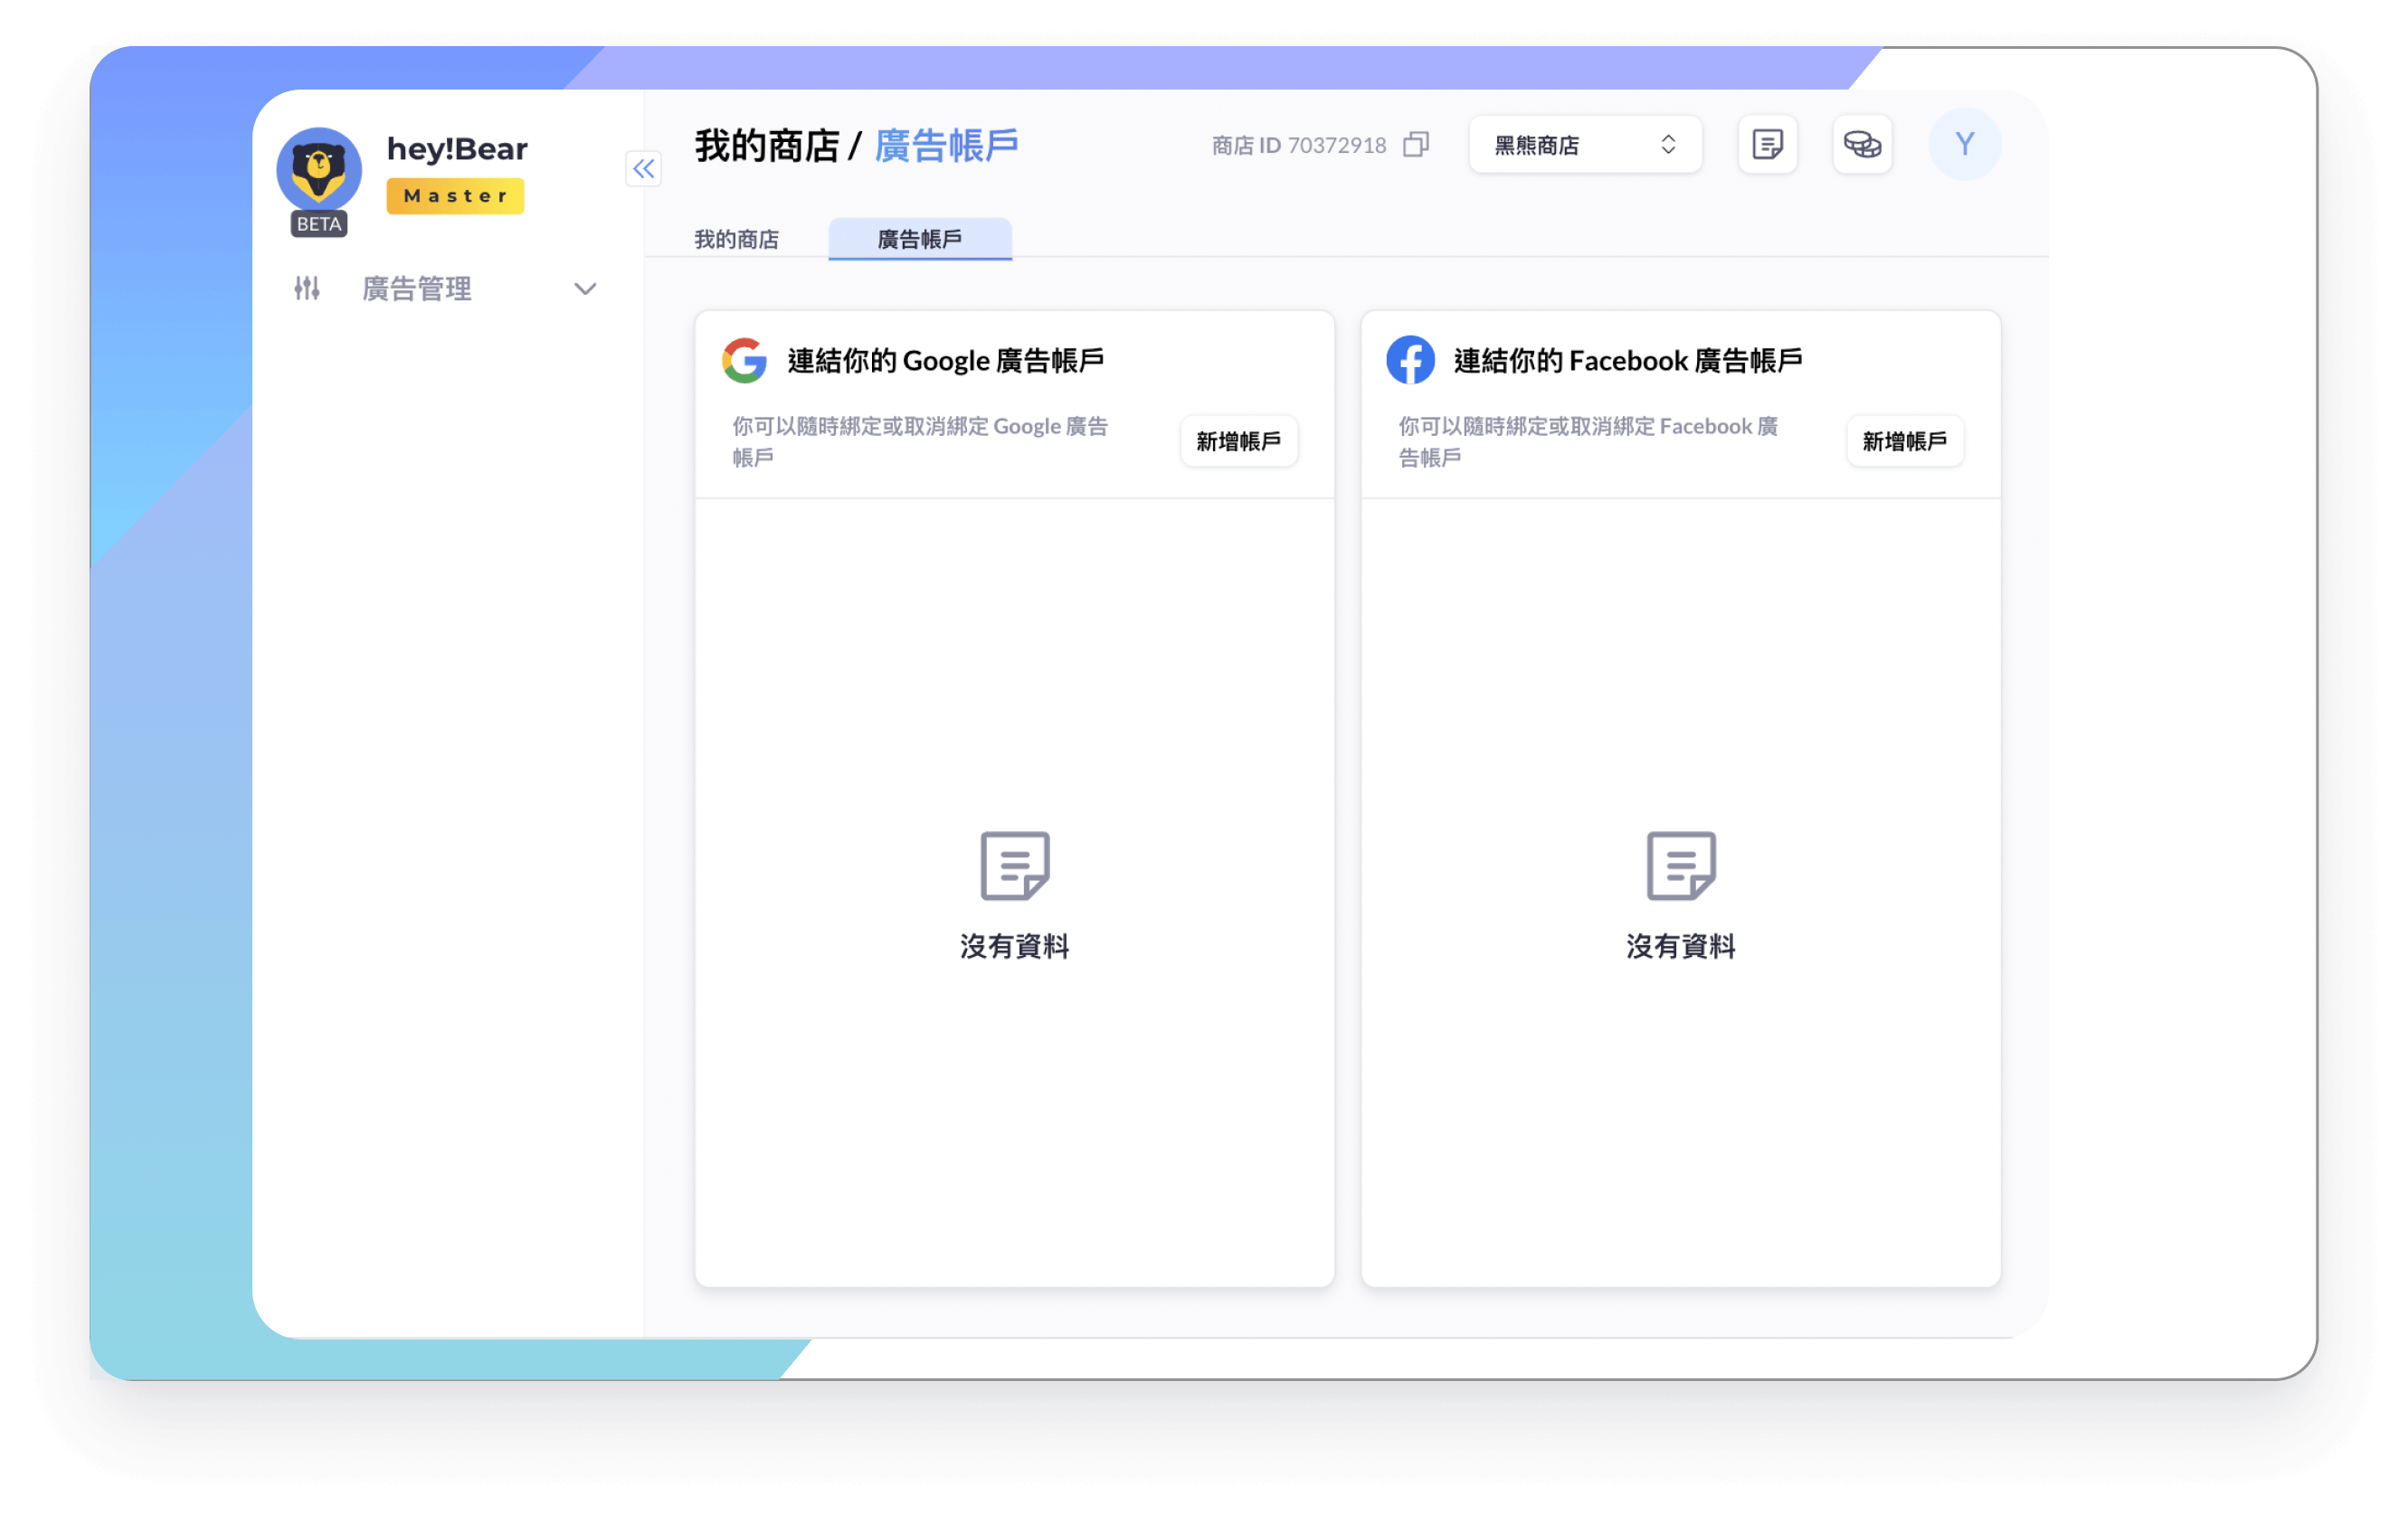Click empty-data icon in Facebook panel
Viewport: 2408px width, 1514px height.
pos(1680,865)
